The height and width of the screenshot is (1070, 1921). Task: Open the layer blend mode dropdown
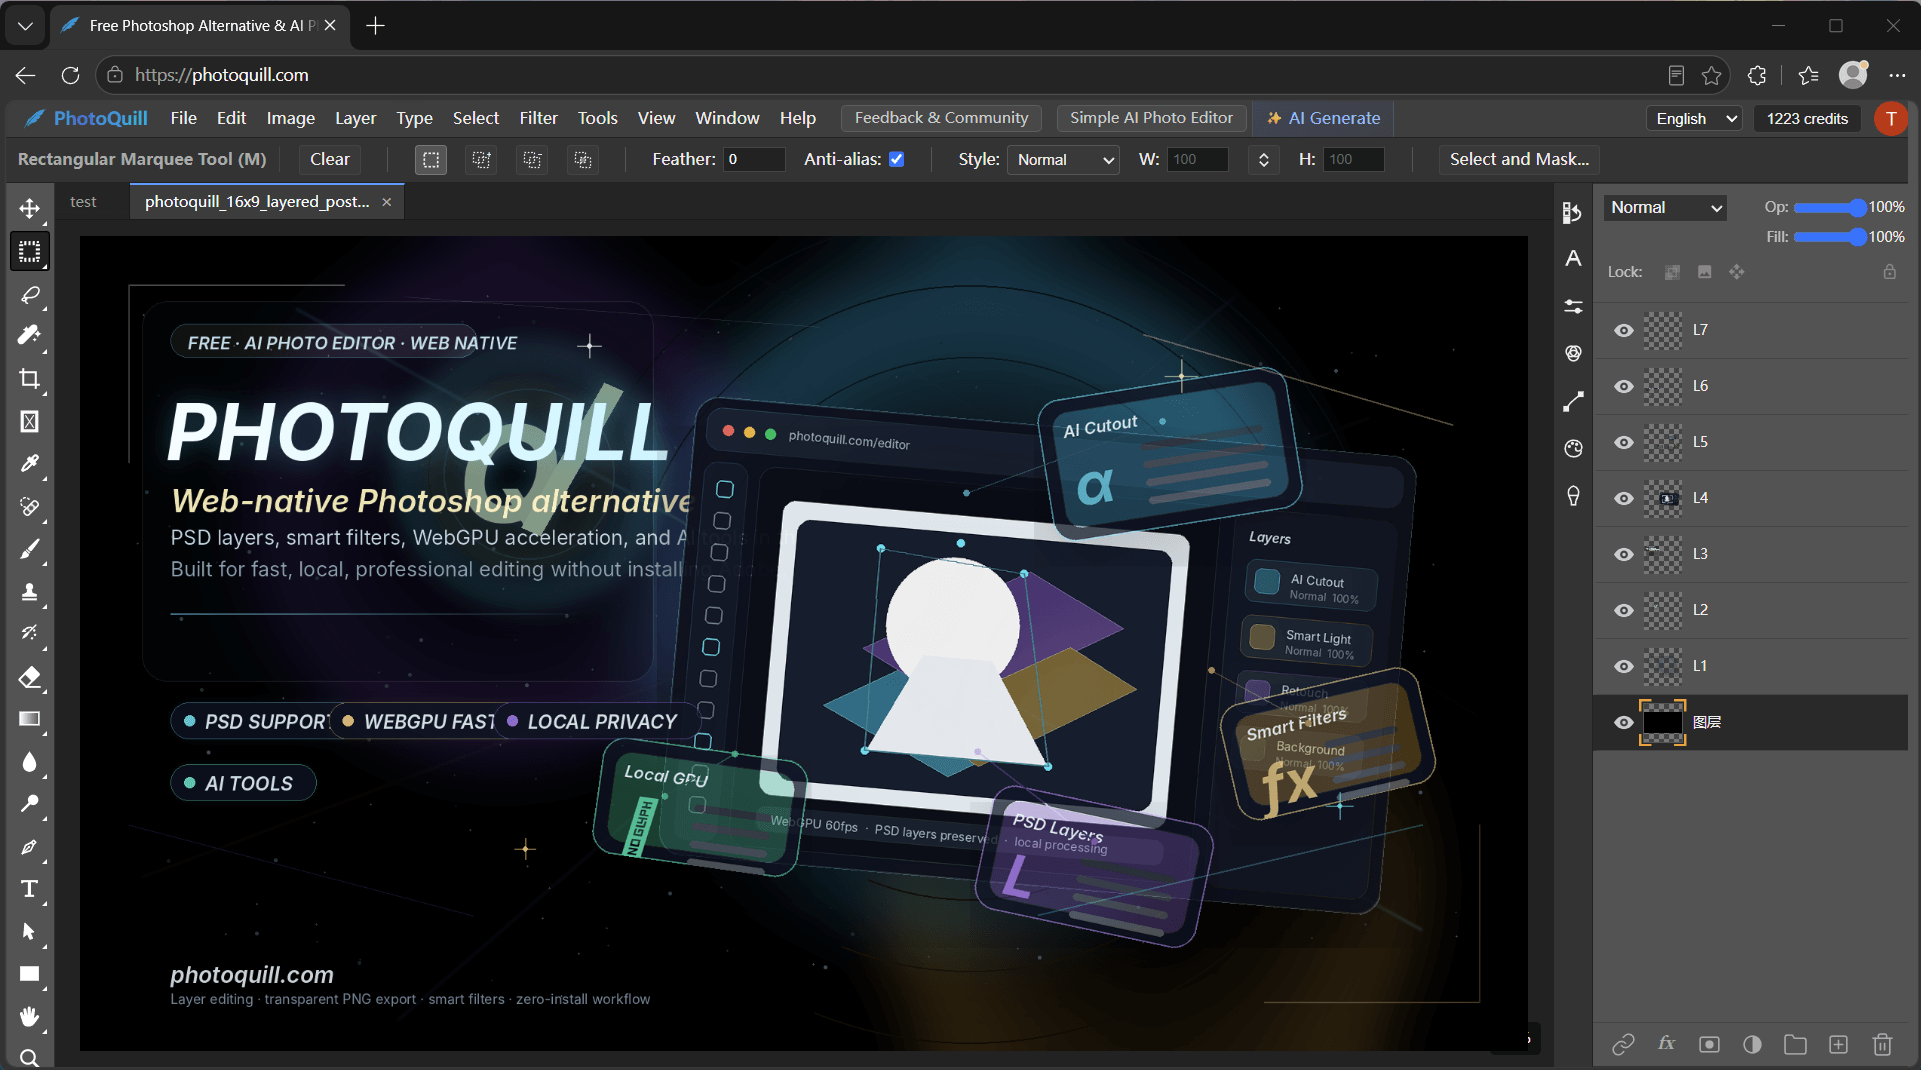click(1665, 207)
